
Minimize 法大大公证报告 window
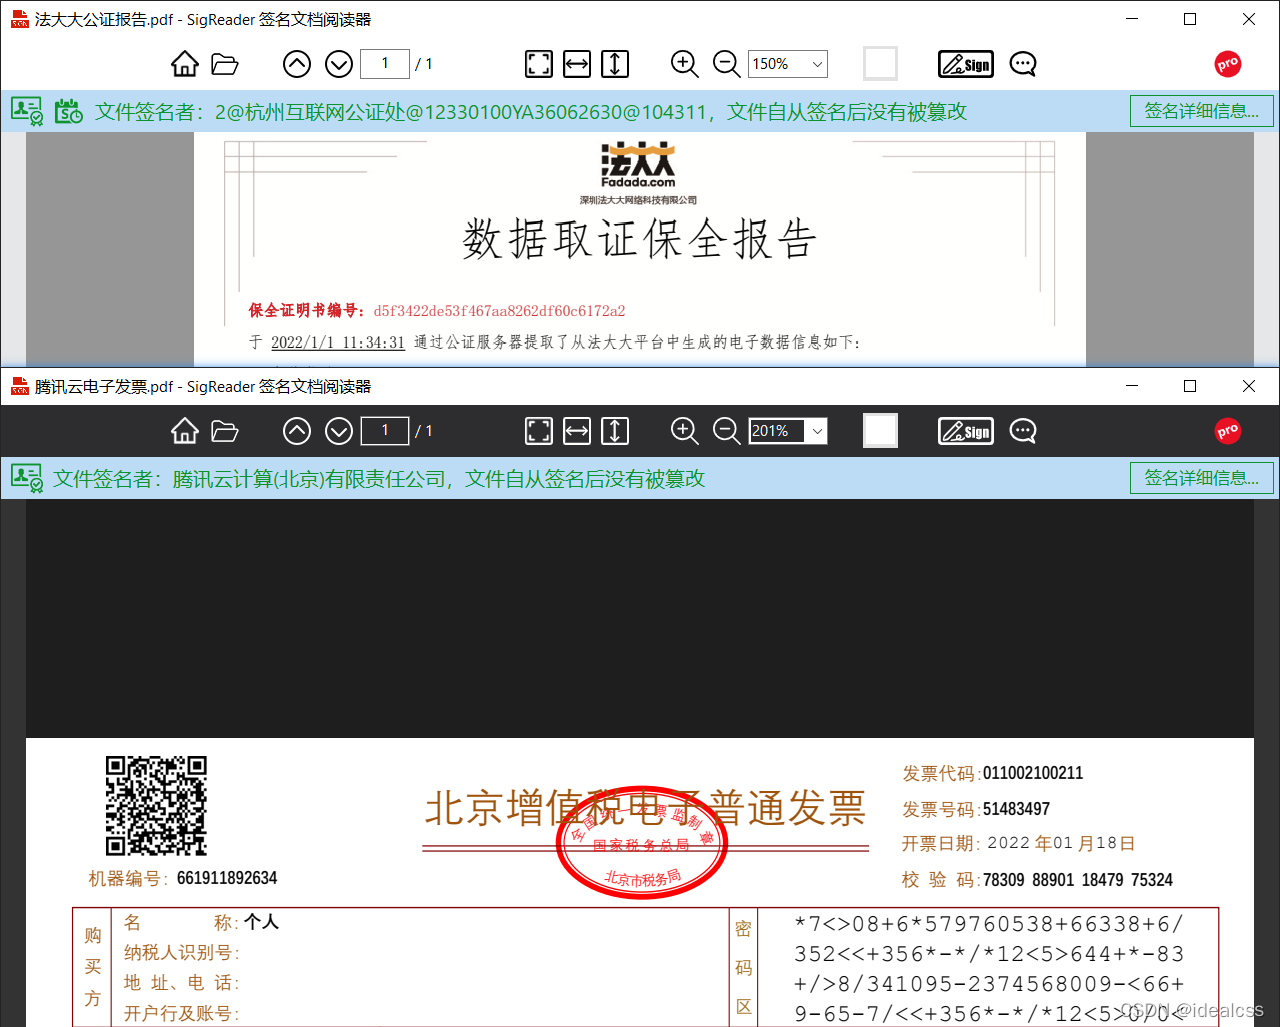click(1132, 19)
